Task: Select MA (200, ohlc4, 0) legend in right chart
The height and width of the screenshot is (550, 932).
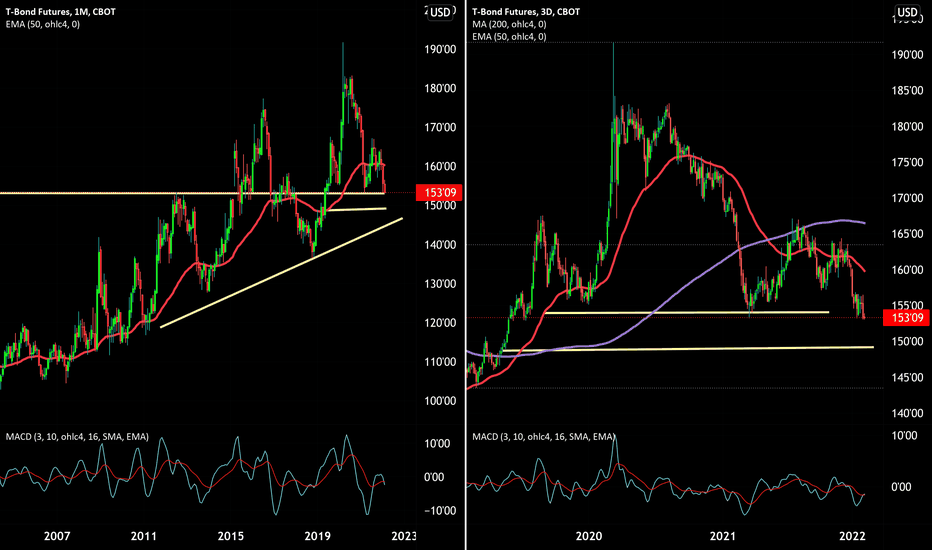Action: pyautogui.click(x=509, y=24)
